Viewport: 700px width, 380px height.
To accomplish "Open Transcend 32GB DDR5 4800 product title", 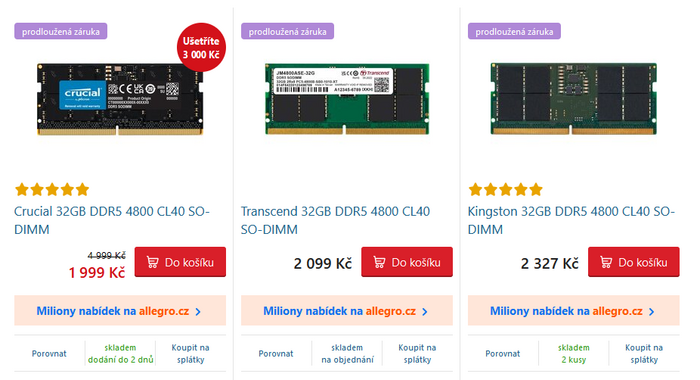I will pos(335,220).
